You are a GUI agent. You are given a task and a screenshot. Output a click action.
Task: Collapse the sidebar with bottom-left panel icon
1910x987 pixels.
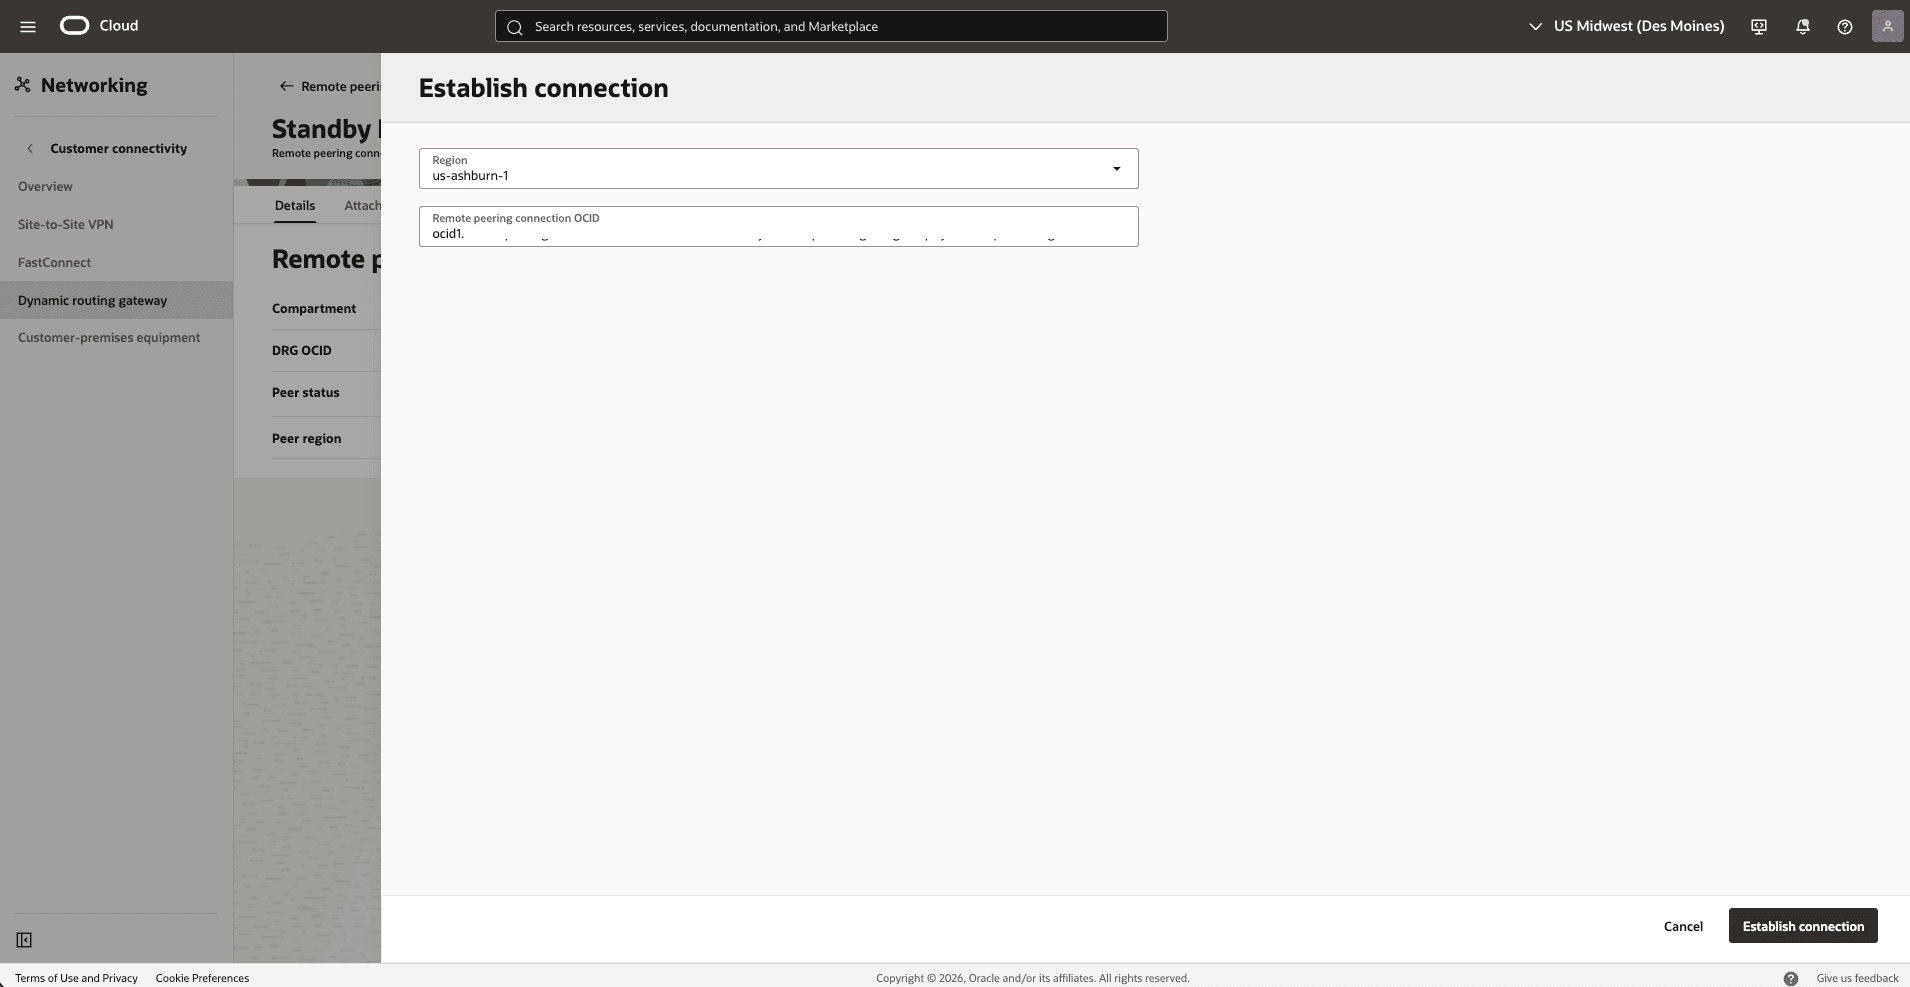click(23, 940)
